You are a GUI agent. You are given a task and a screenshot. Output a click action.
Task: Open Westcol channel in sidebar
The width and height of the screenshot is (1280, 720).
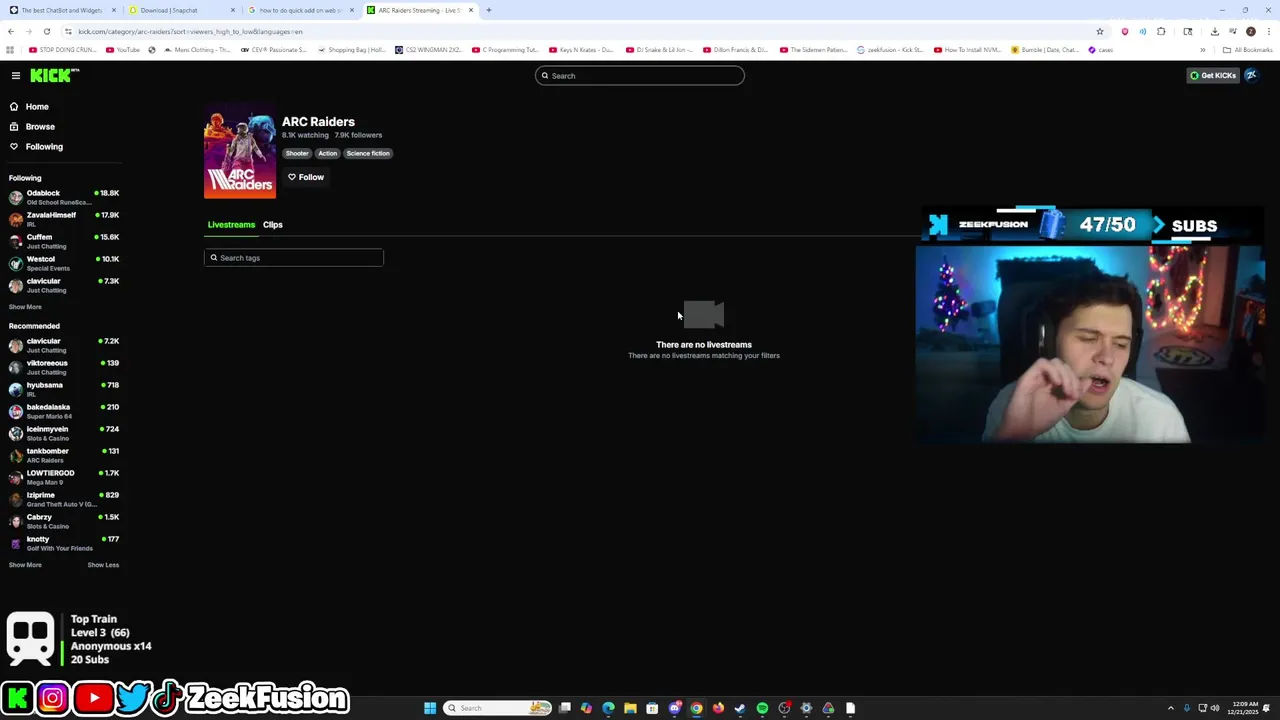point(64,263)
